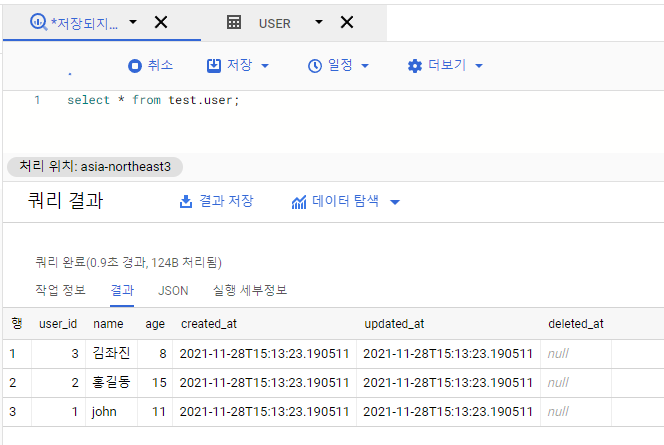The height and width of the screenshot is (445, 664).
Task: Close the unsaved query tab
Action: (161, 22)
